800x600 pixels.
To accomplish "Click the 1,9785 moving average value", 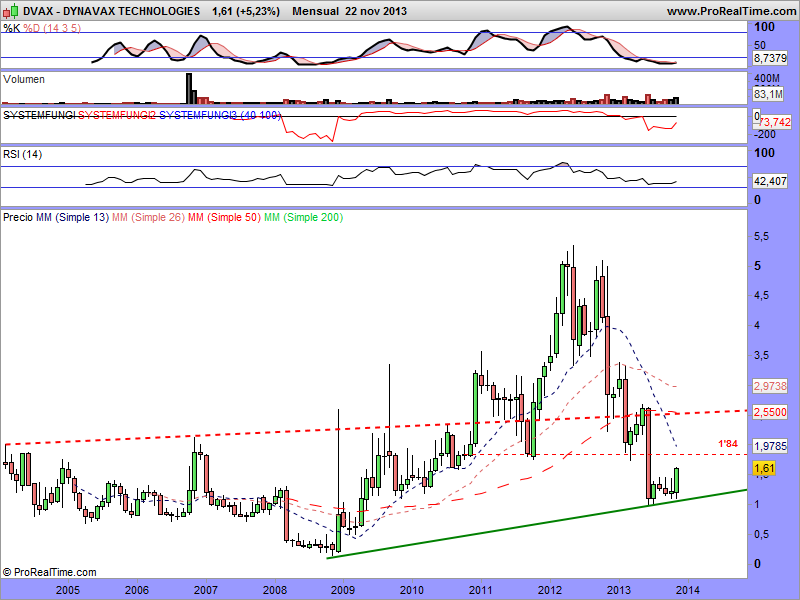I will (770, 446).
